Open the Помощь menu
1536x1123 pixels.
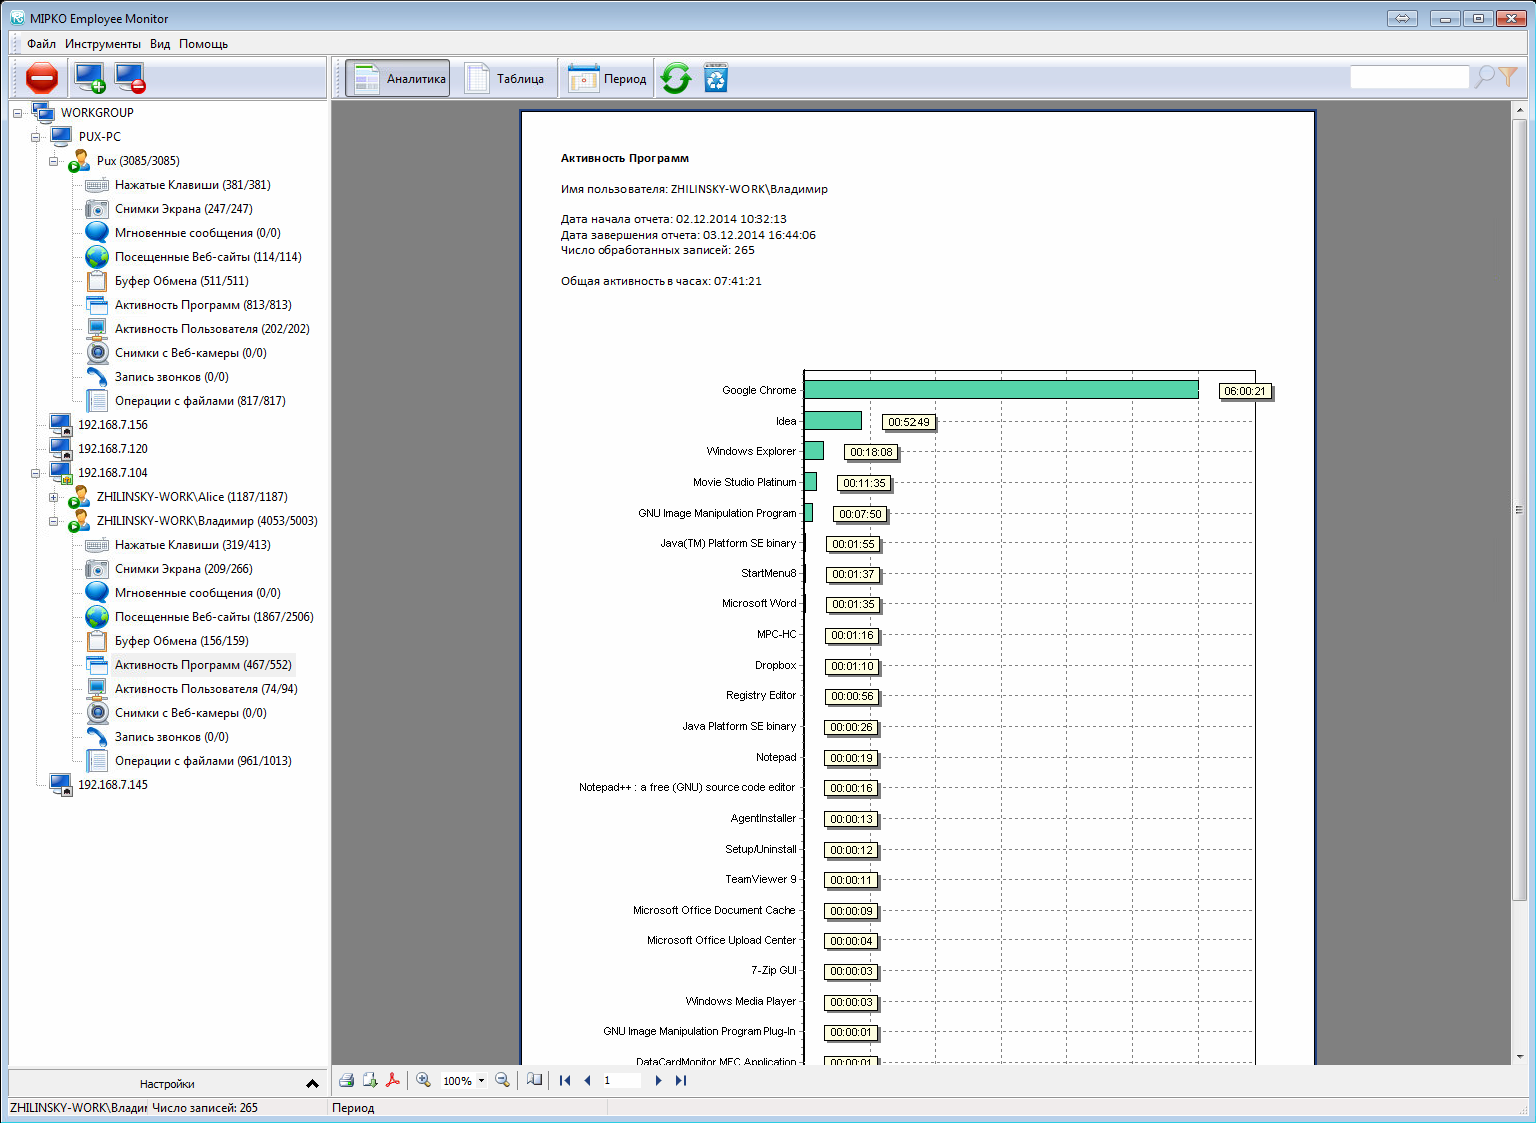(x=204, y=44)
